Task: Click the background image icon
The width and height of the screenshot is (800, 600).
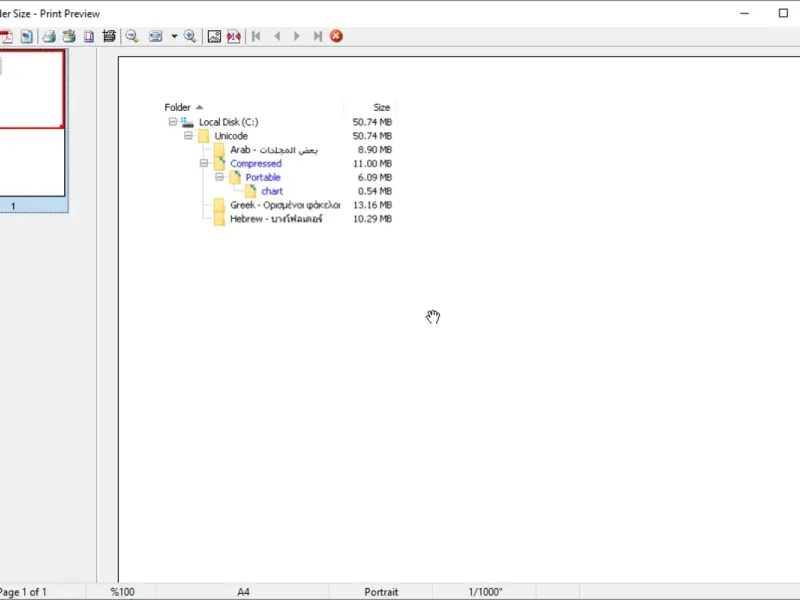Action: [x=214, y=36]
